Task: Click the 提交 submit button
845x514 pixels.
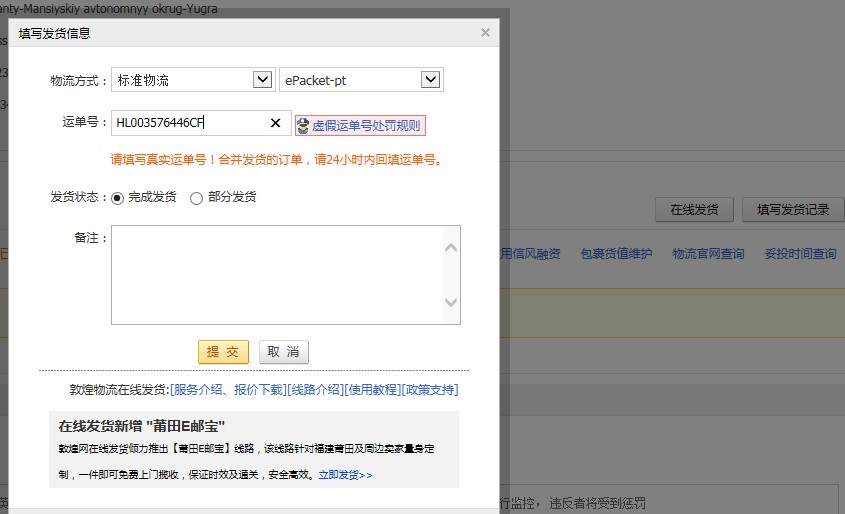Action: coord(222,352)
